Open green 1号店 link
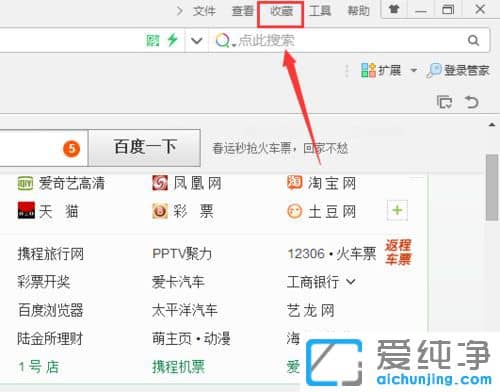This screenshot has height=392, width=500. tap(39, 367)
